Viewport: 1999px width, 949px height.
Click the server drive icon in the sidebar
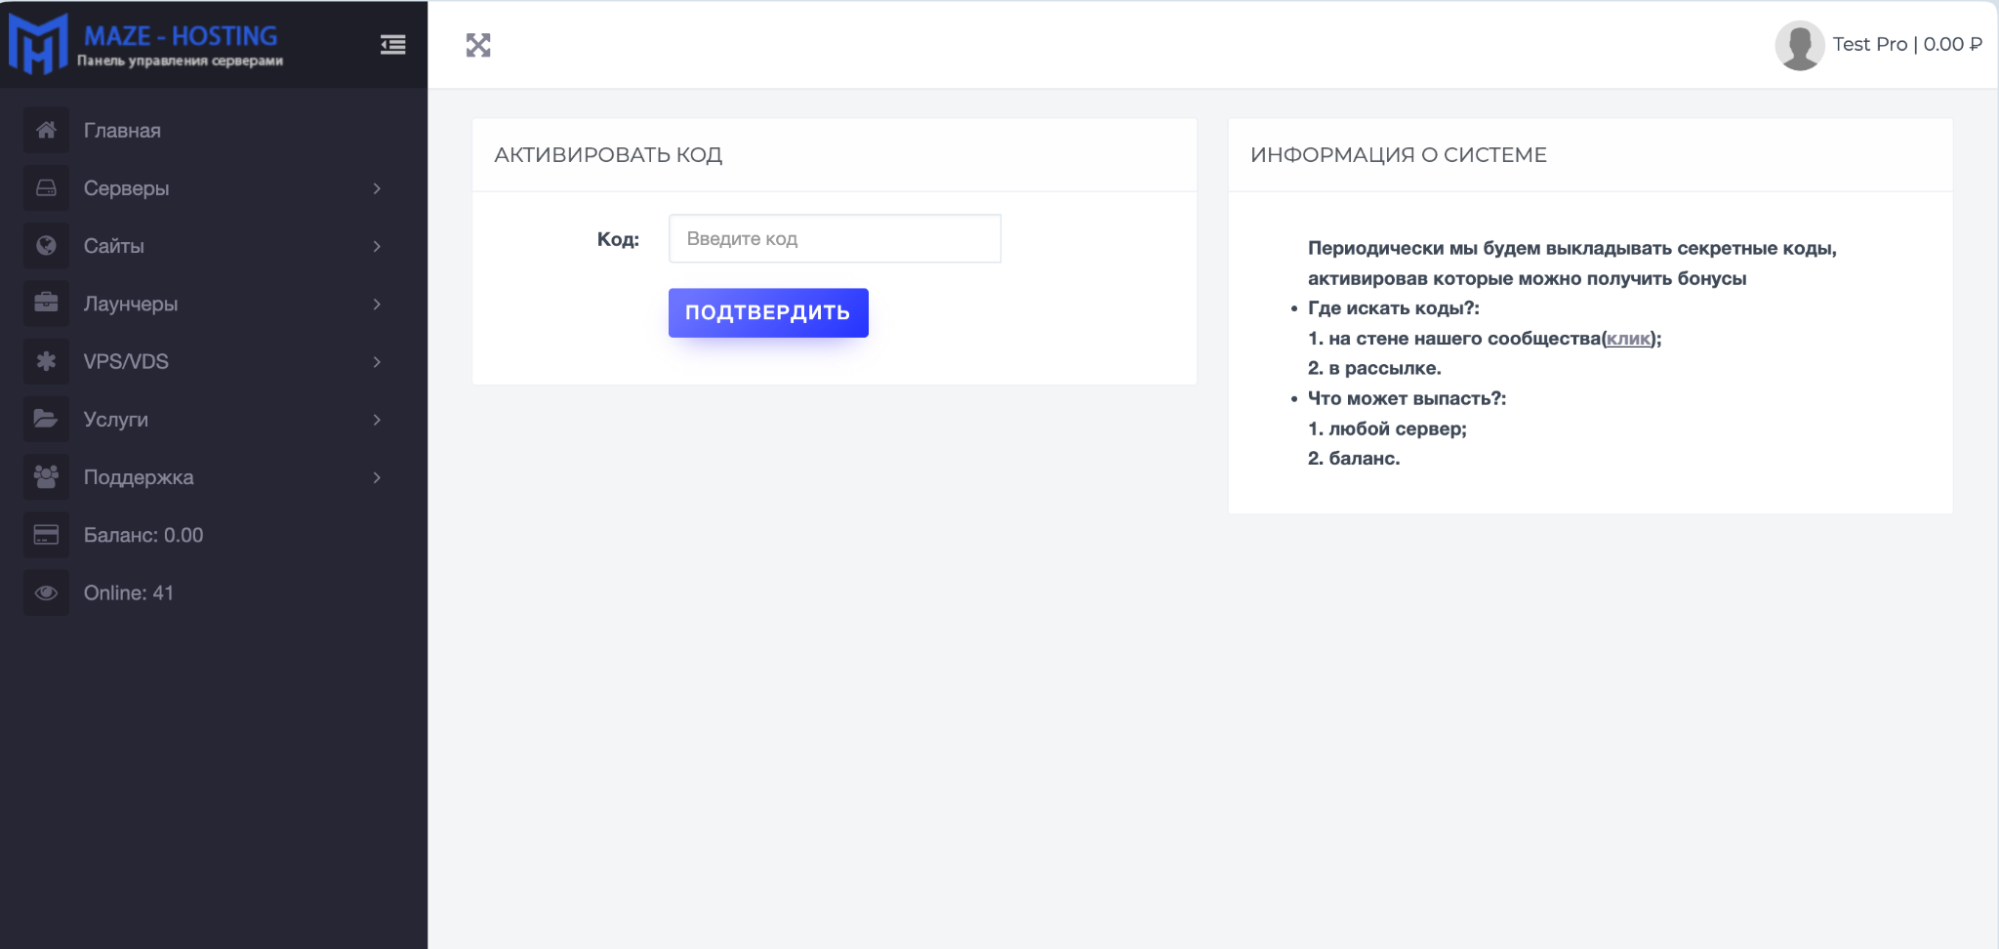click(x=46, y=188)
